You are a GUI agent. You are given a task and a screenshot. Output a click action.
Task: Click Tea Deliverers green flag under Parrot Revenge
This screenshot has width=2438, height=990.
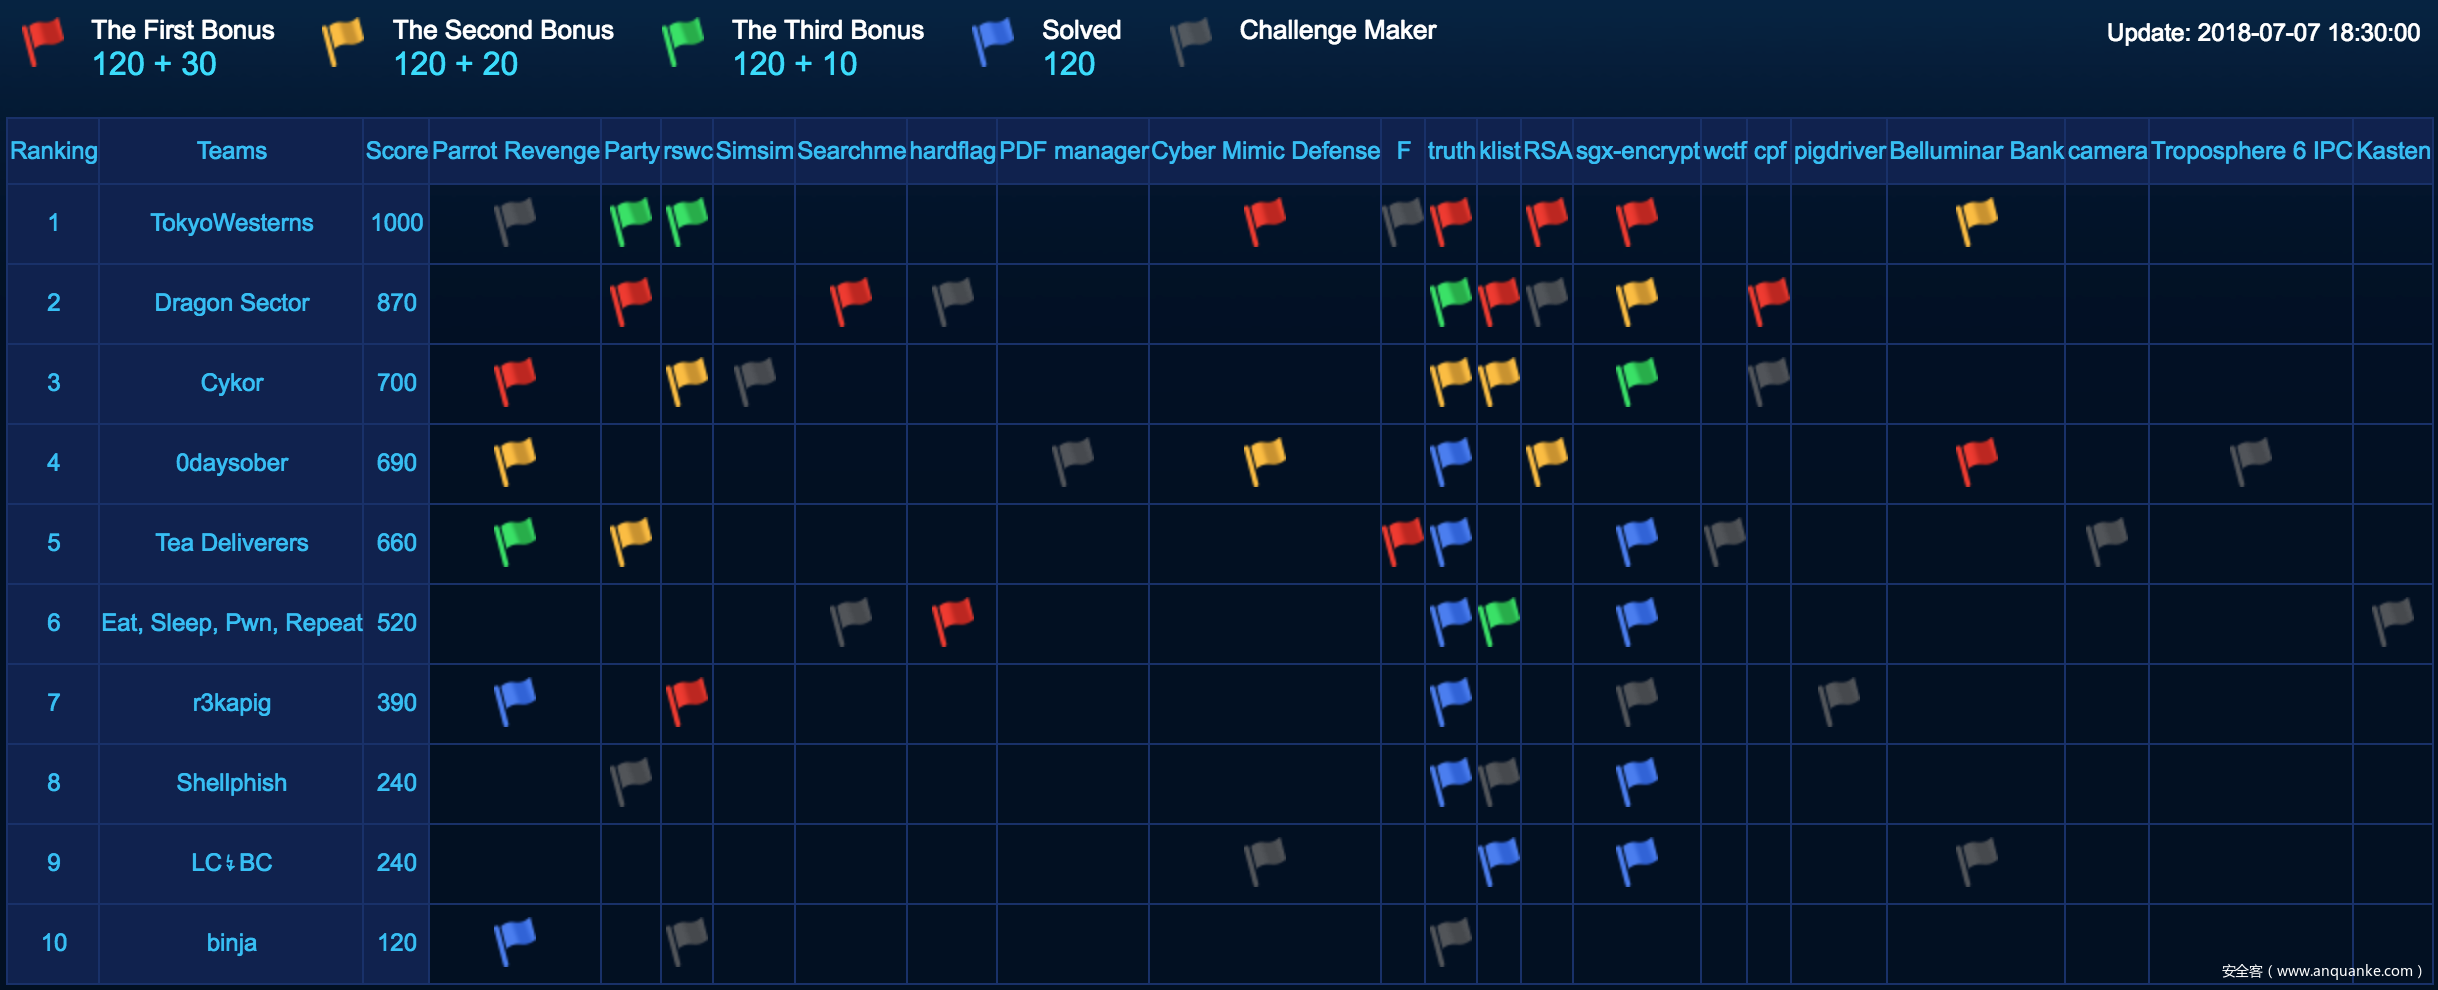point(515,542)
